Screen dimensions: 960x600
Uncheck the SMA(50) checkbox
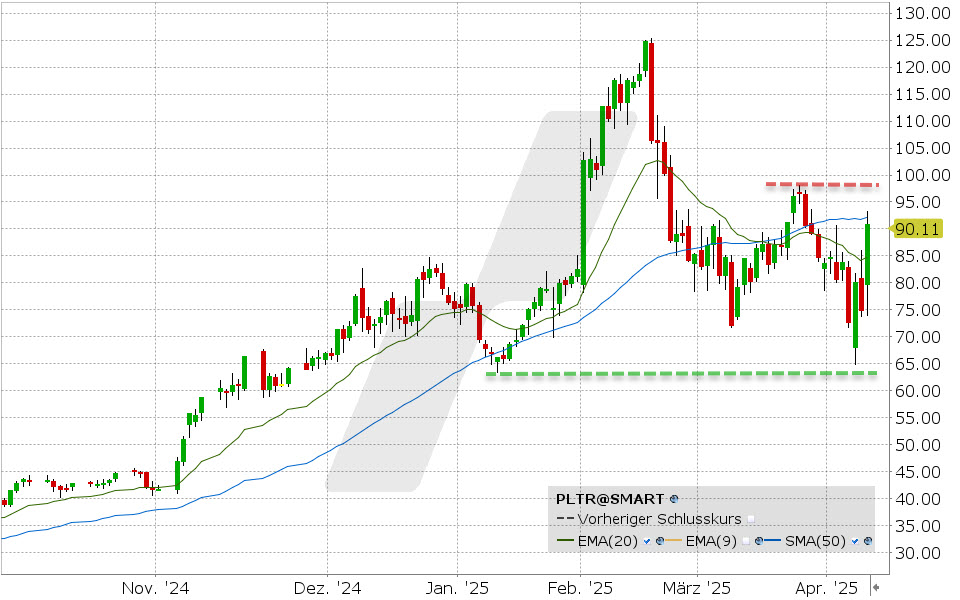(855, 541)
